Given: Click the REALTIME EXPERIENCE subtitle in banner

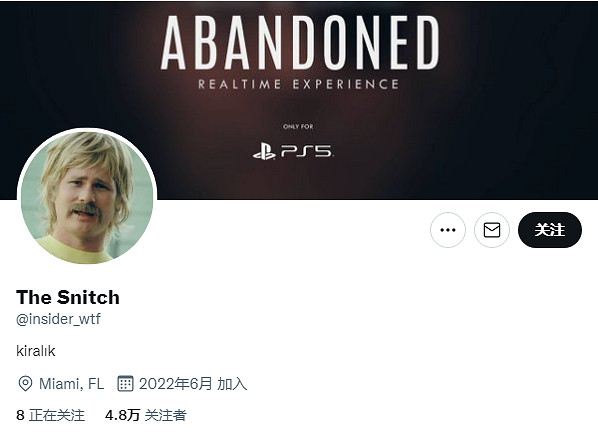Looking at the screenshot, I should tap(299, 84).
